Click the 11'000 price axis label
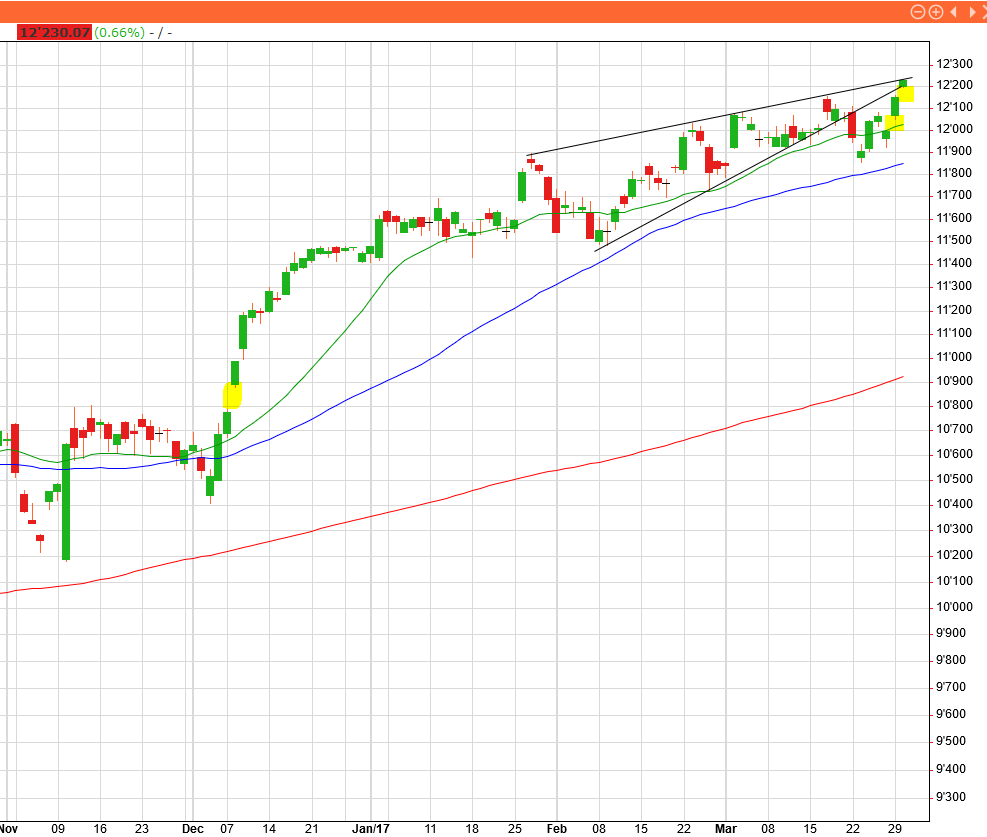The image size is (987, 837). pyautogui.click(x=954, y=357)
